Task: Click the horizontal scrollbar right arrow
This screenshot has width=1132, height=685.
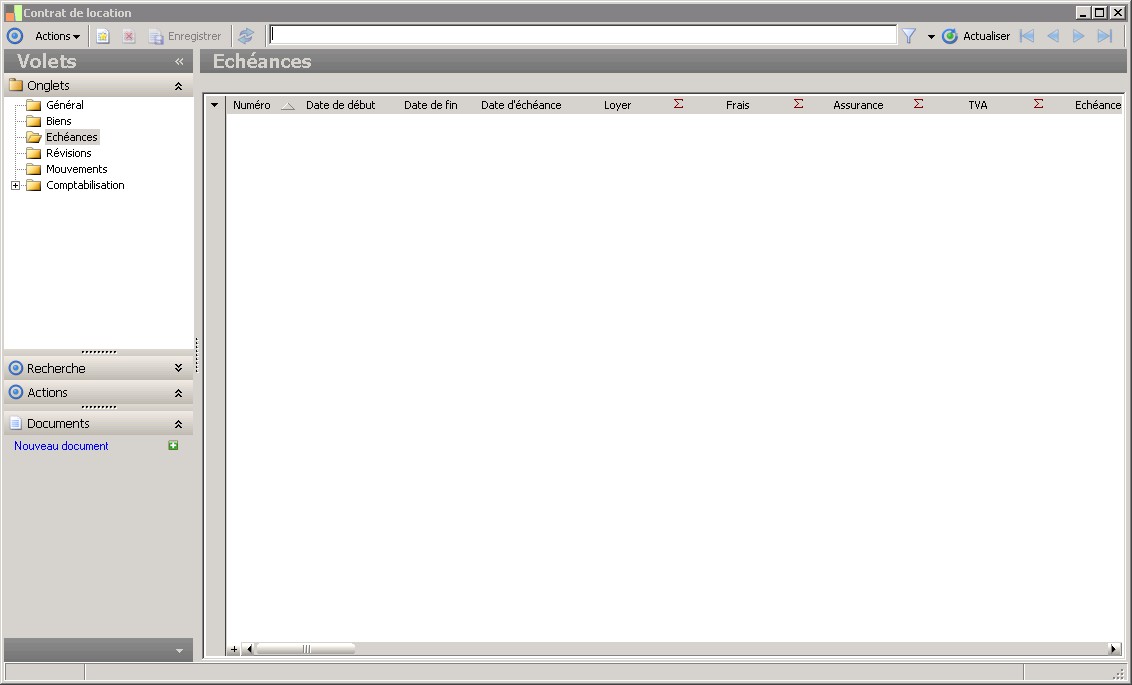Action: pyautogui.click(x=1114, y=649)
